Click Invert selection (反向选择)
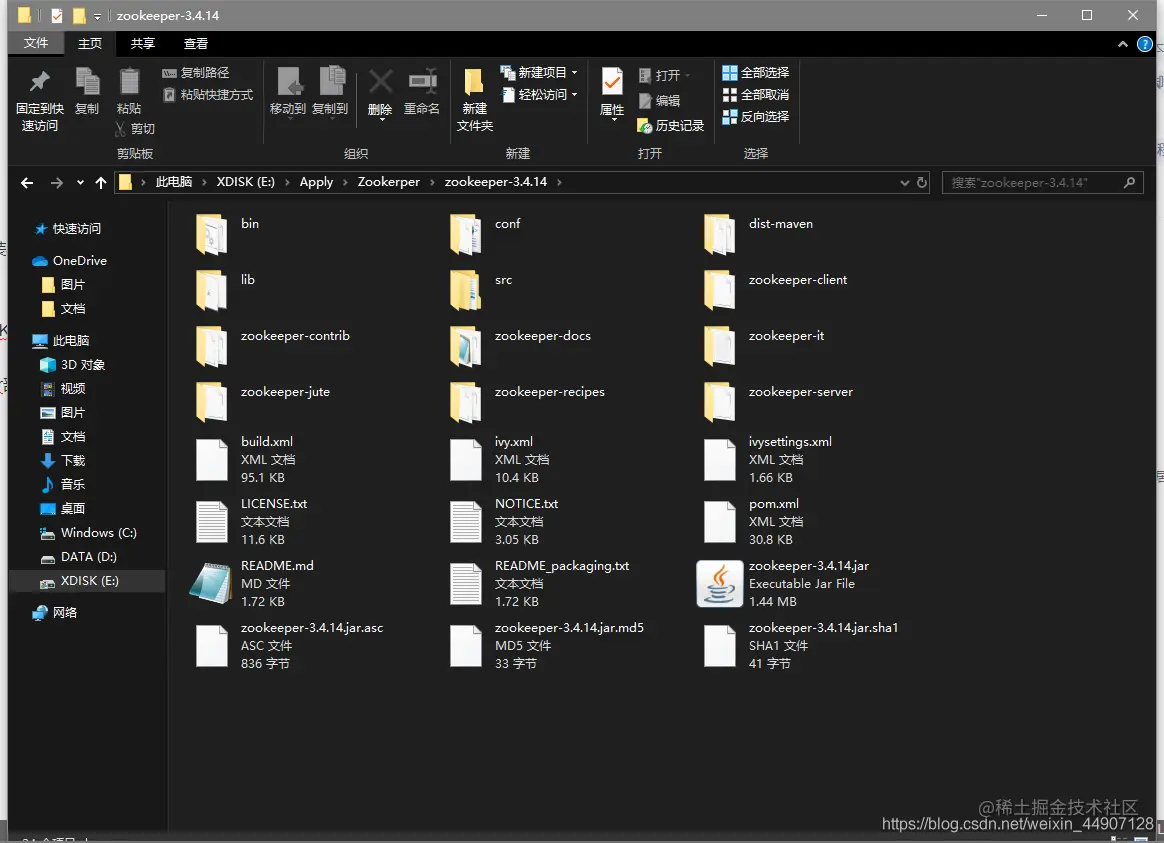Screen dimensions: 1164x843 (756, 117)
